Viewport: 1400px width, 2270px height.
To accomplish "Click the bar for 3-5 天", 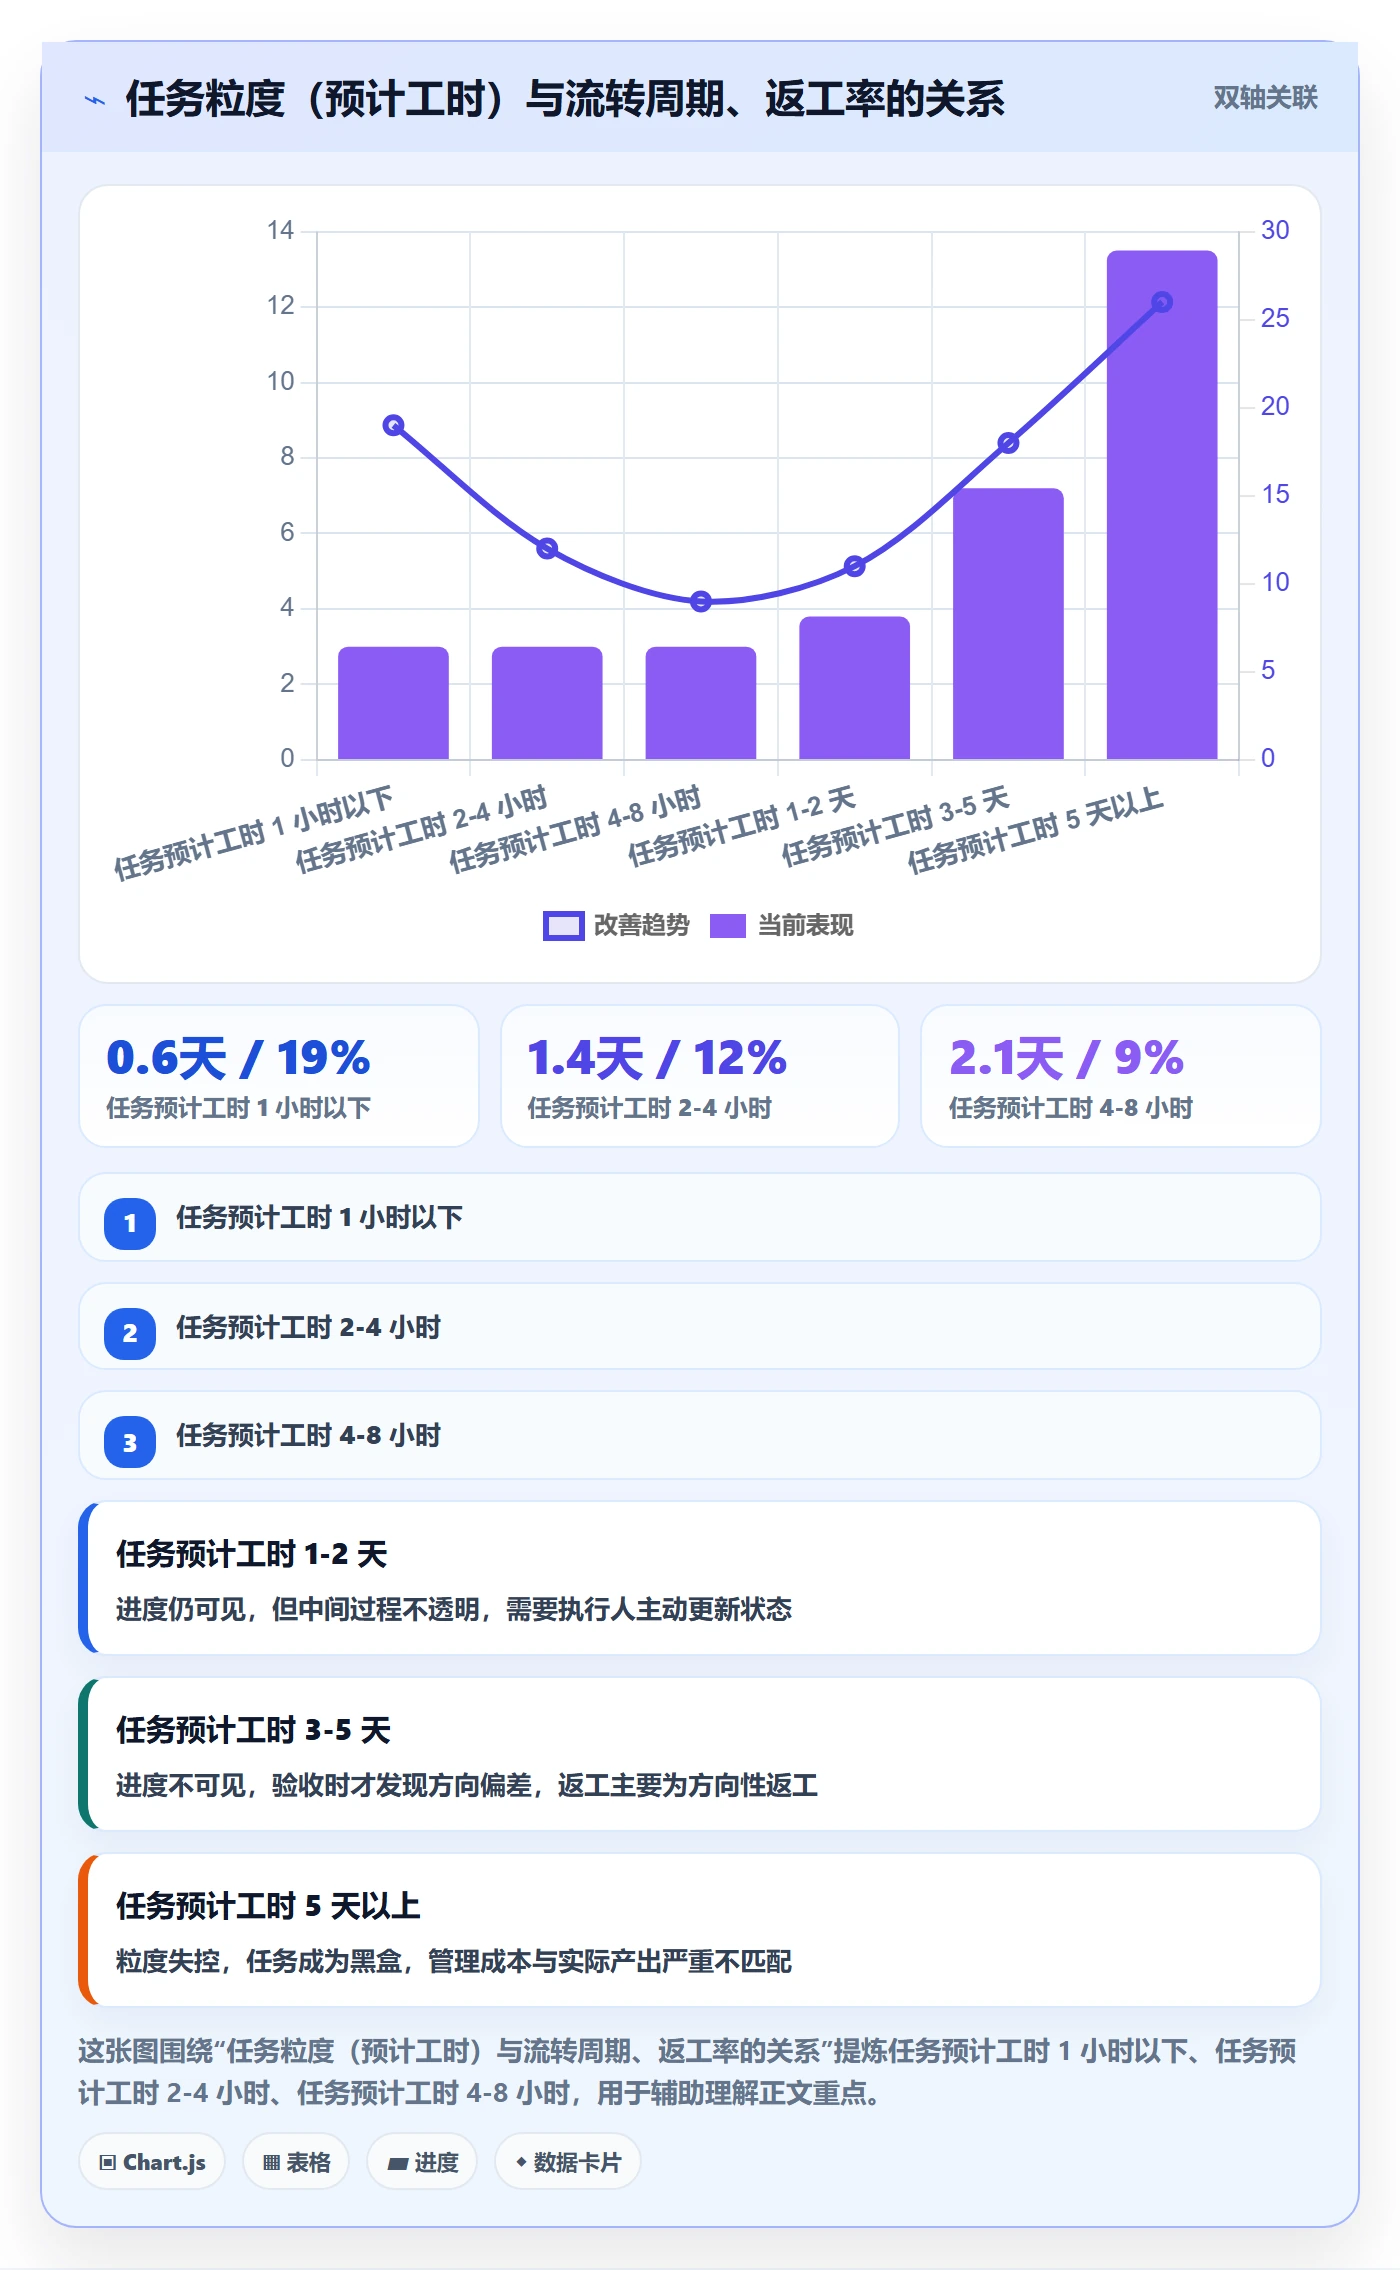I will pyautogui.click(x=1008, y=624).
